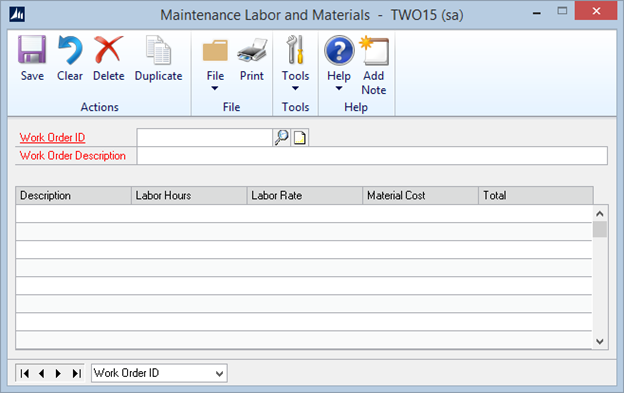Click the Description column header

[x=74, y=196]
